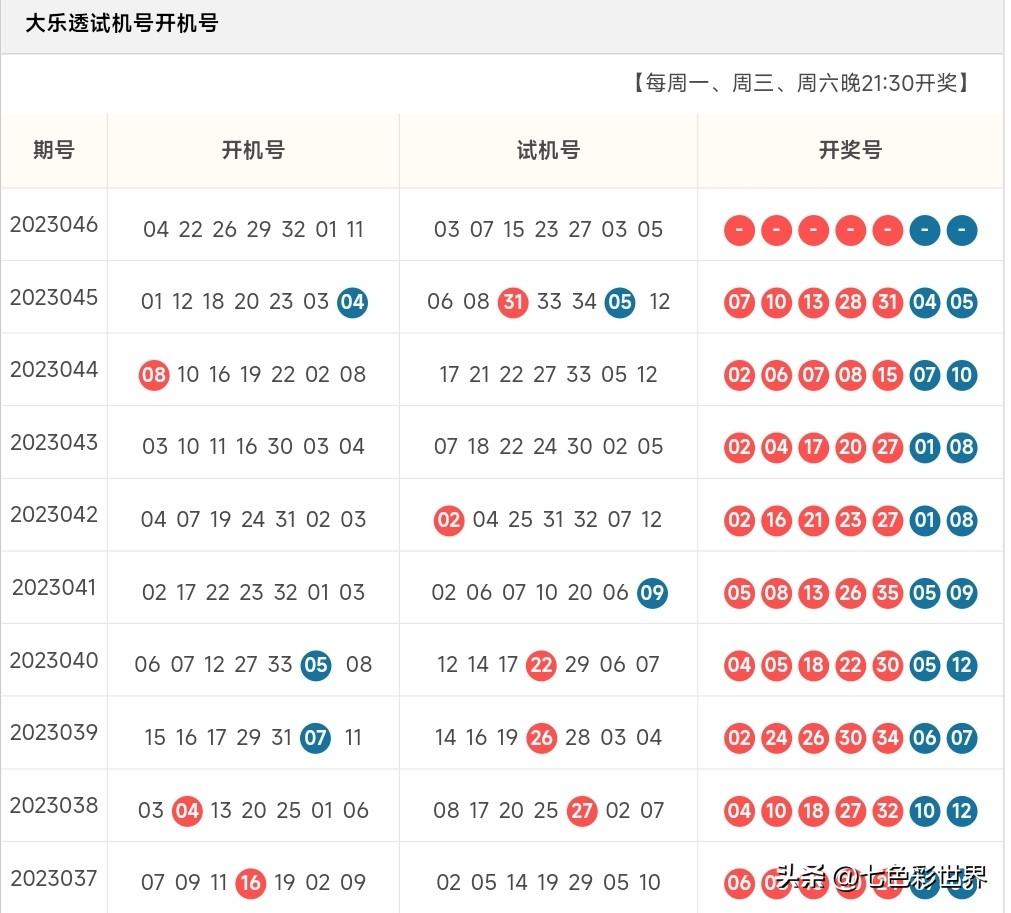This screenshot has height=913, width=1011.
Task: Click period number 2023040
Action: [54, 660]
